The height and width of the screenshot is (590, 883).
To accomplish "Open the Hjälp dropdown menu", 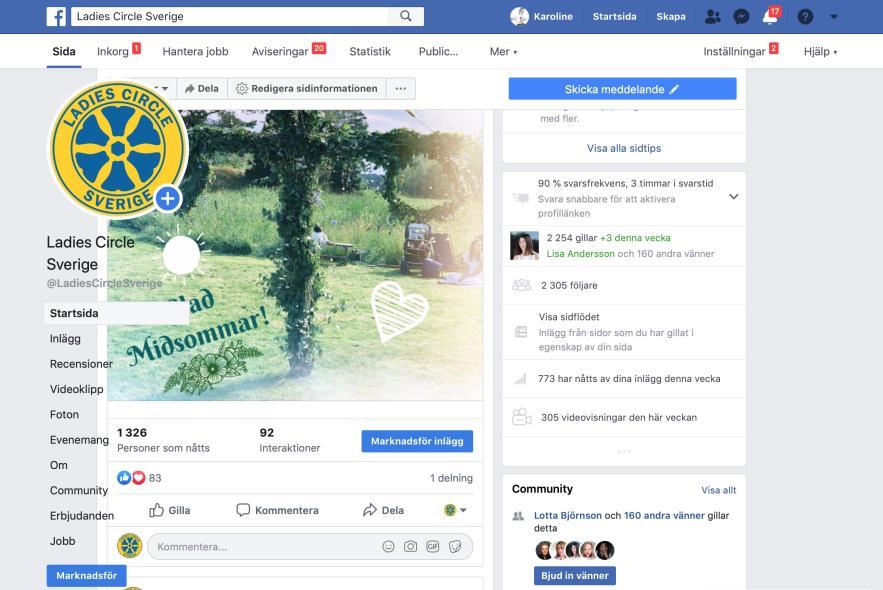I will click(820, 52).
